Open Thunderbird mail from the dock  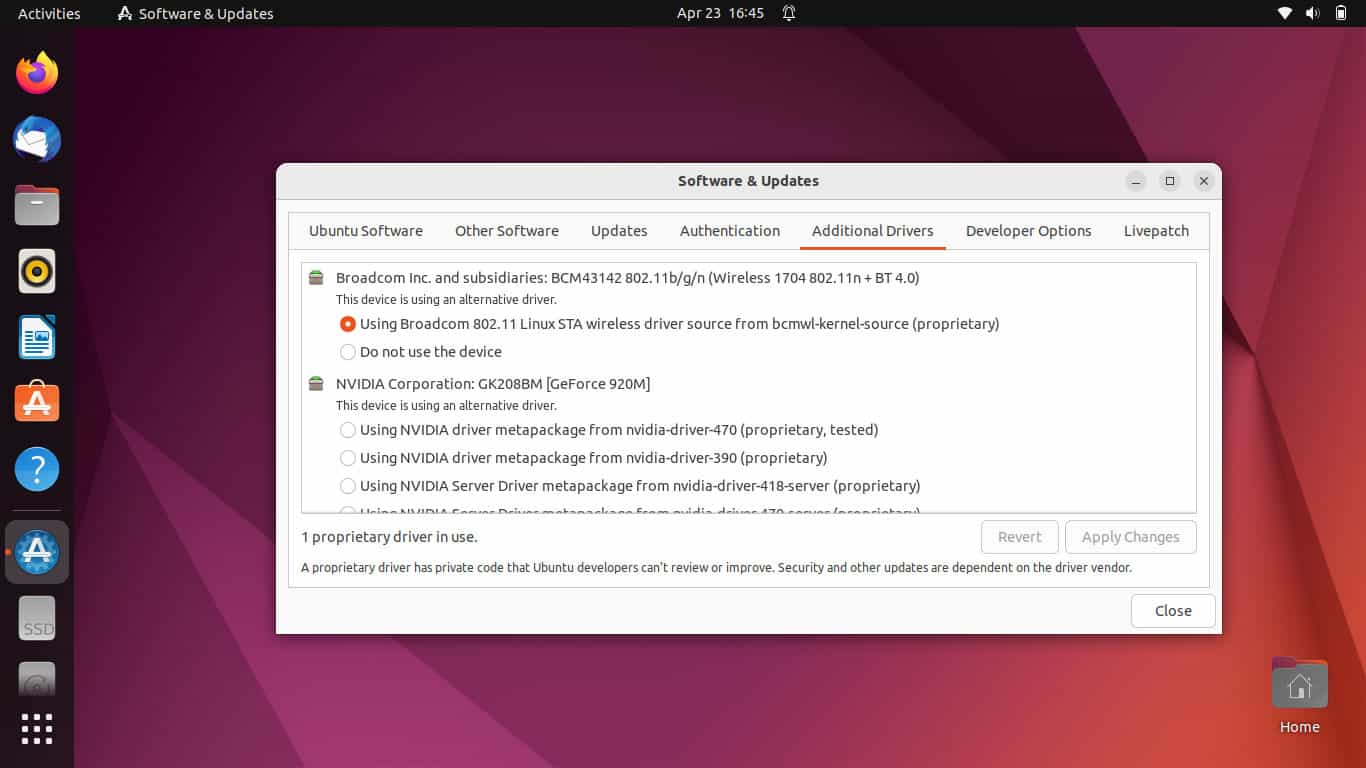pos(36,139)
